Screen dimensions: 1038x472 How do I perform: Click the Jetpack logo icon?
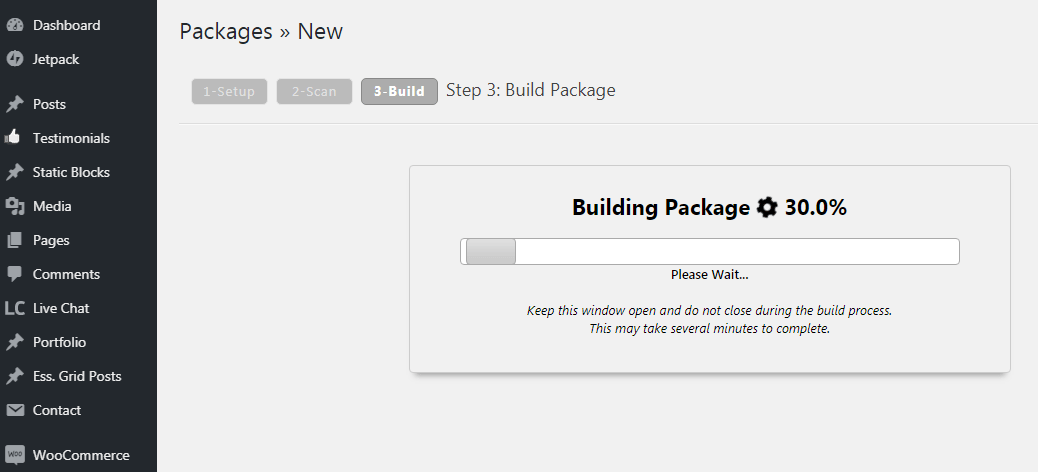pos(15,59)
